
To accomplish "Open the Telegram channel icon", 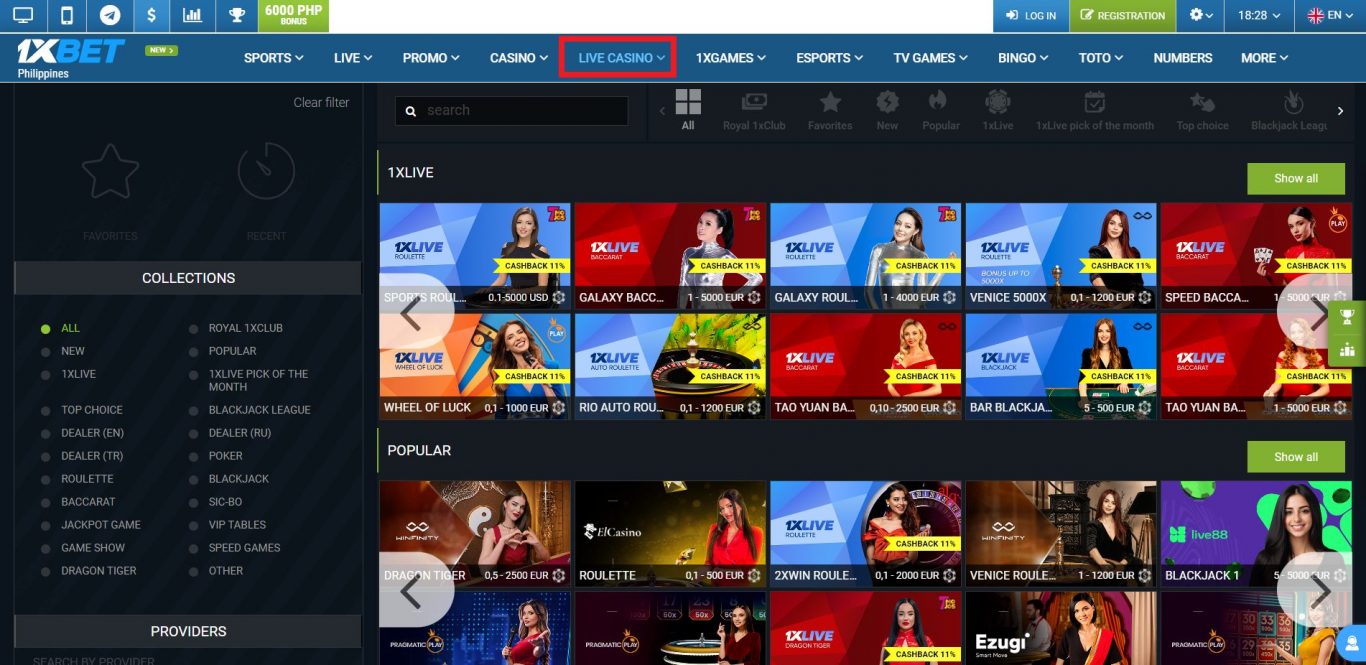I will tap(110, 16).
